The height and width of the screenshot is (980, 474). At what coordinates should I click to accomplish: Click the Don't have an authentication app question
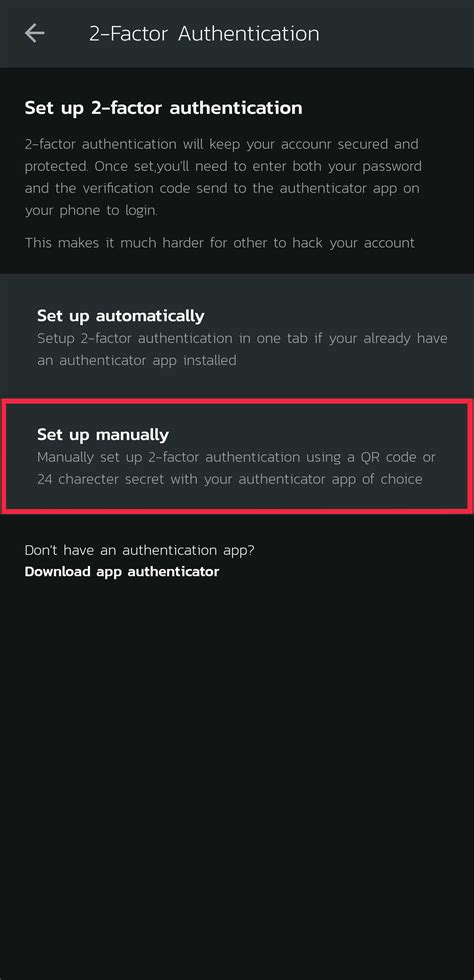click(139, 550)
